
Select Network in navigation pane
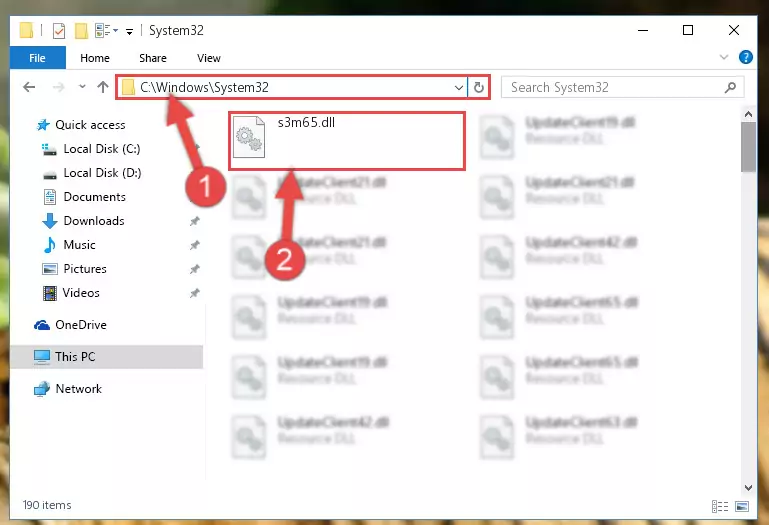point(68,389)
